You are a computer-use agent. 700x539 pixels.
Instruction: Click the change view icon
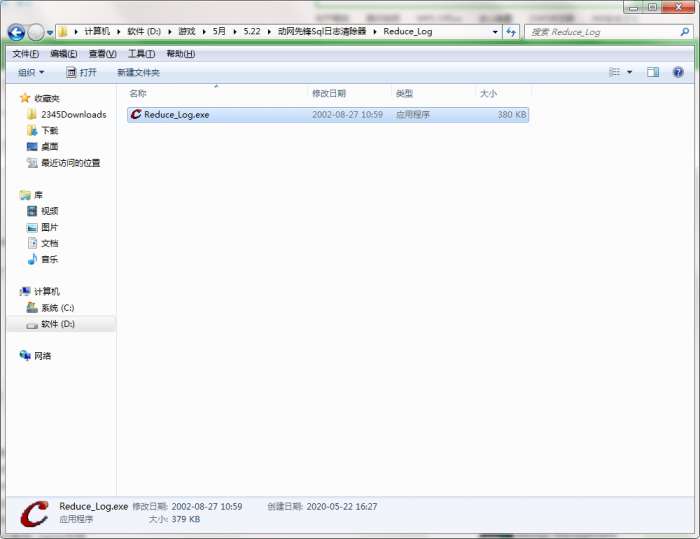(x=614, y=72)
